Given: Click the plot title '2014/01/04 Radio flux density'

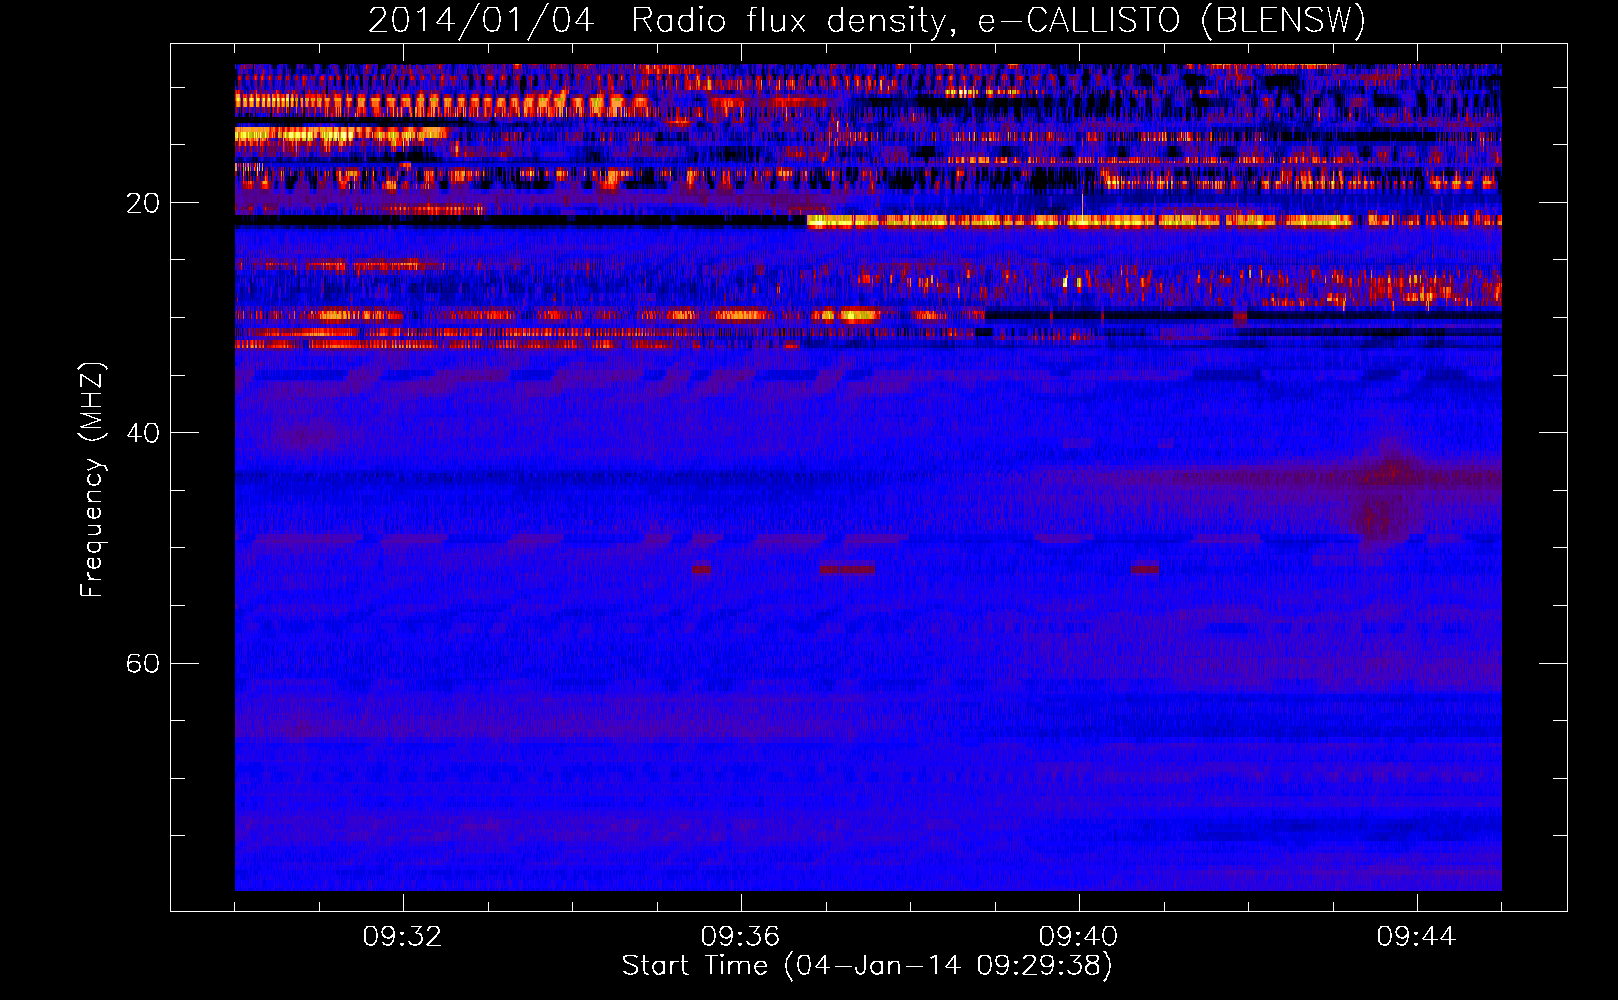Looking at the screenshot, I should click(x=866, y=20).
